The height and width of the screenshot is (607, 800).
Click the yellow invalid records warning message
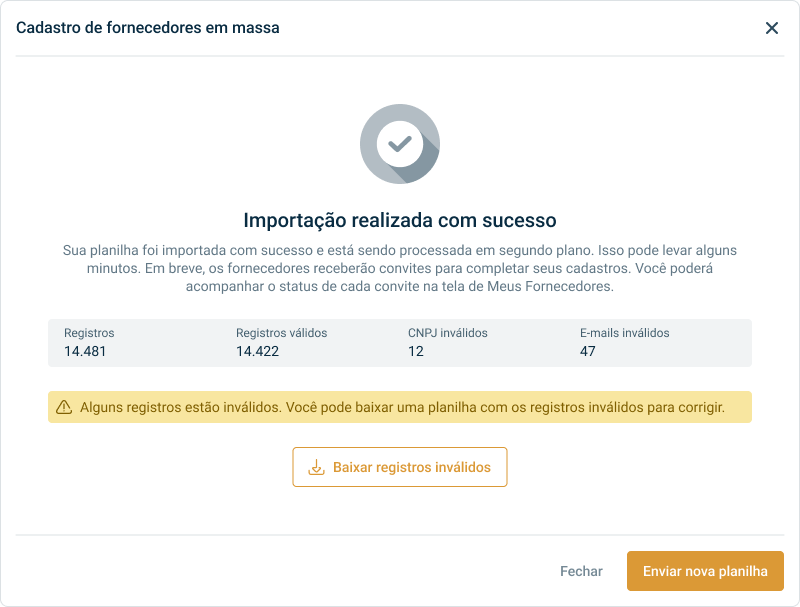[400, 407]
